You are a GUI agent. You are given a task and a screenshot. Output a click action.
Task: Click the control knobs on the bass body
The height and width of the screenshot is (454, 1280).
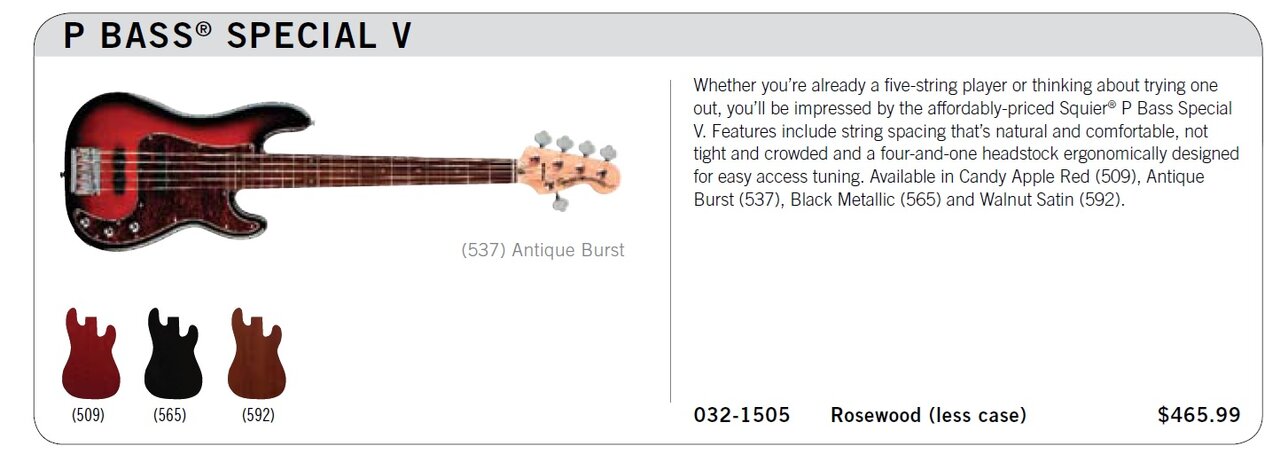[x=110, y=226]
